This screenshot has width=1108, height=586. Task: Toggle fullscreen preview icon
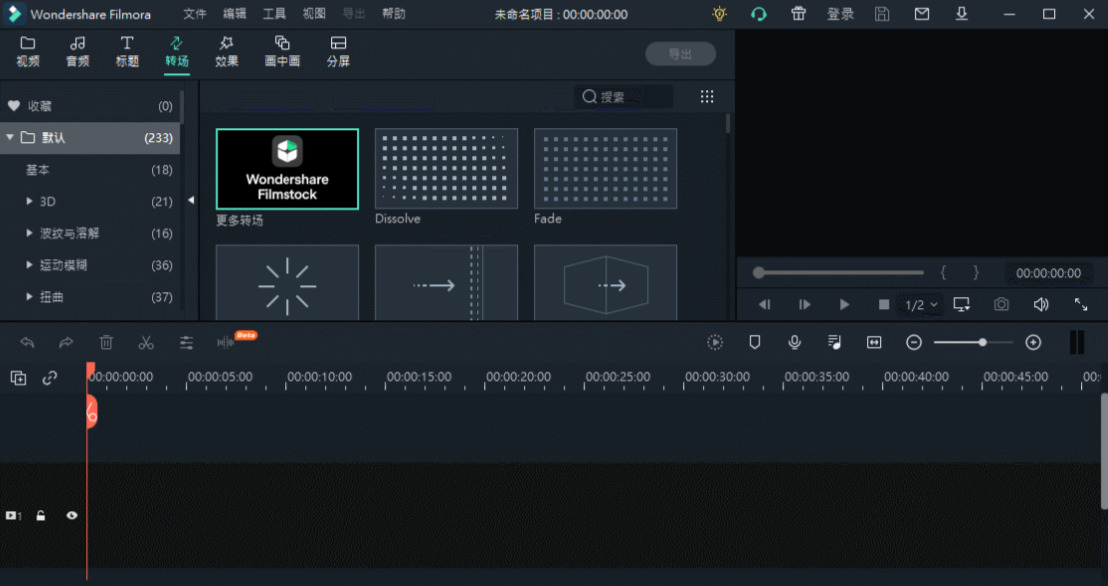[x=1081, y=305]
